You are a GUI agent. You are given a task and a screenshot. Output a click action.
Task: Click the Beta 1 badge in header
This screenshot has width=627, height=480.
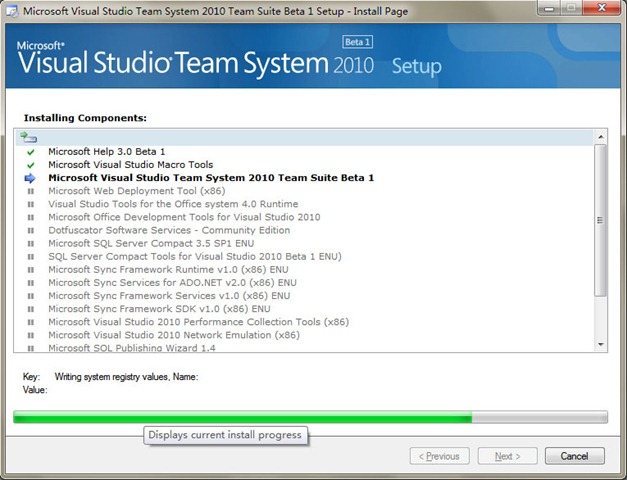[357, 42]
